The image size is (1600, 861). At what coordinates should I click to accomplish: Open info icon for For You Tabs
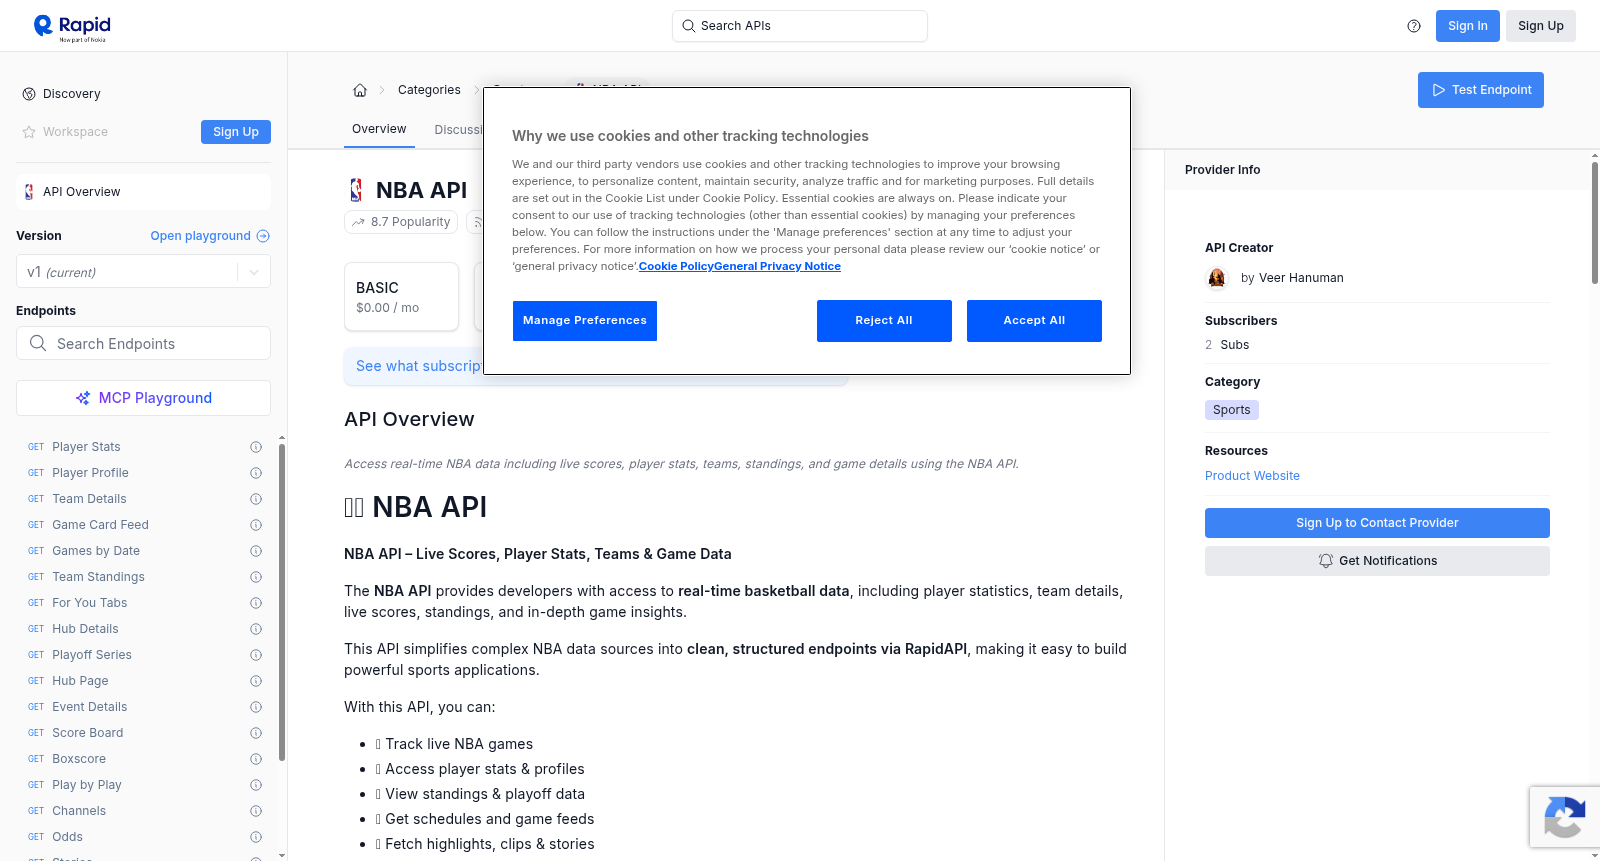tap(256, 603)
